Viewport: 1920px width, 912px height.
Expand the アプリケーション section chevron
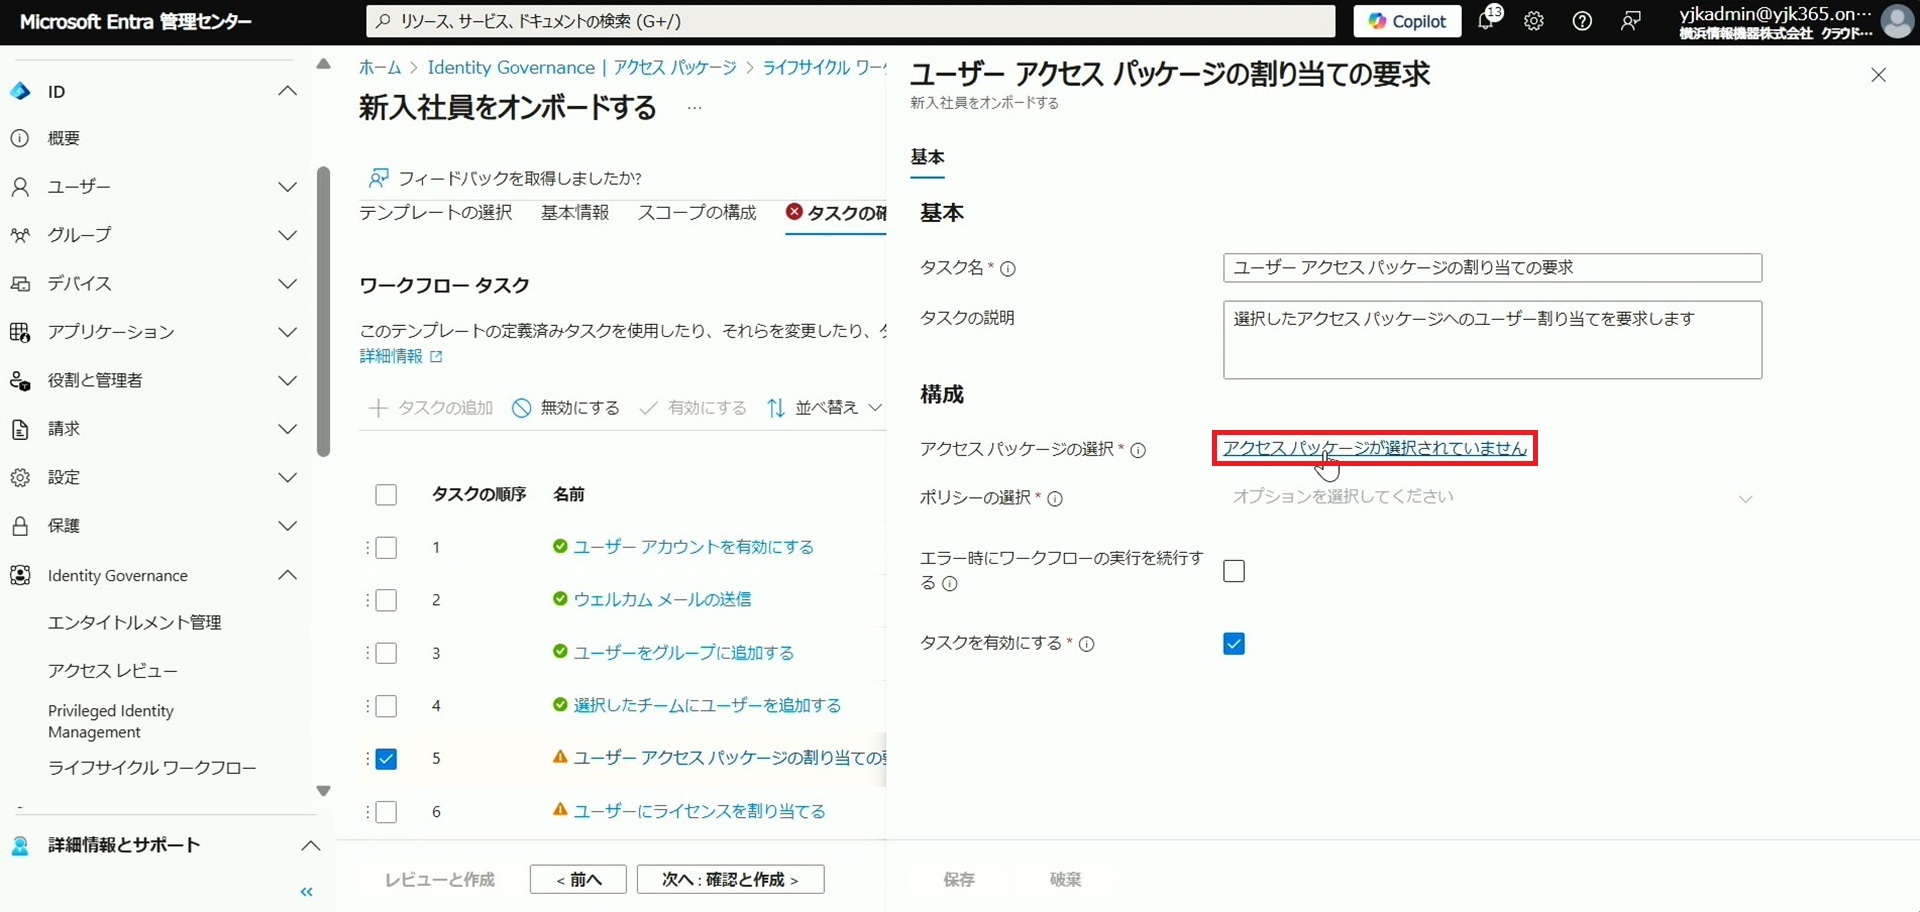point(287,332)
